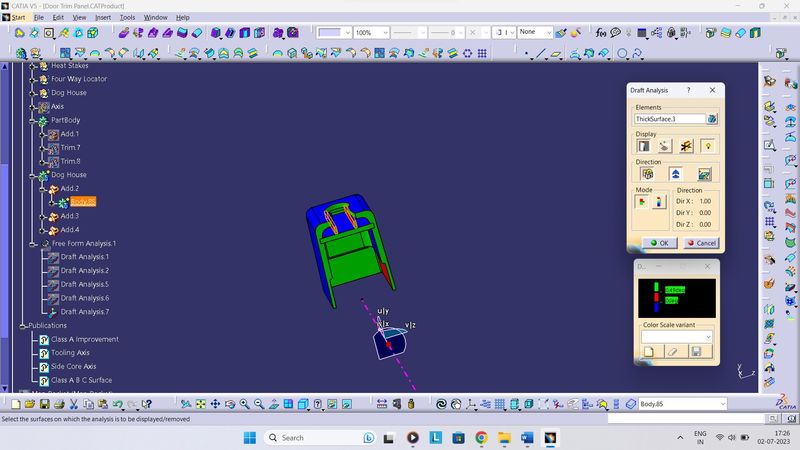Open the Insert menu
This screenshot has width=800, height=450.
[x=103, y=17]
